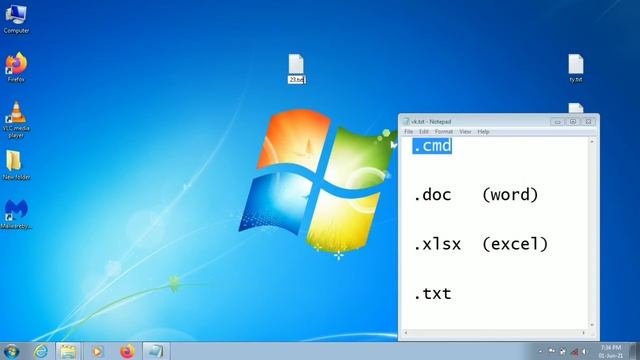Open the File menu in Notepad
Screen dimensions: 640x360
409,132
